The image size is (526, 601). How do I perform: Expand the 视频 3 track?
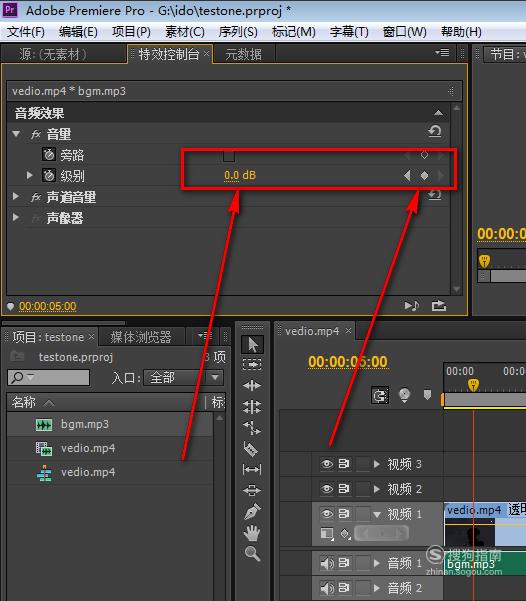376,464
